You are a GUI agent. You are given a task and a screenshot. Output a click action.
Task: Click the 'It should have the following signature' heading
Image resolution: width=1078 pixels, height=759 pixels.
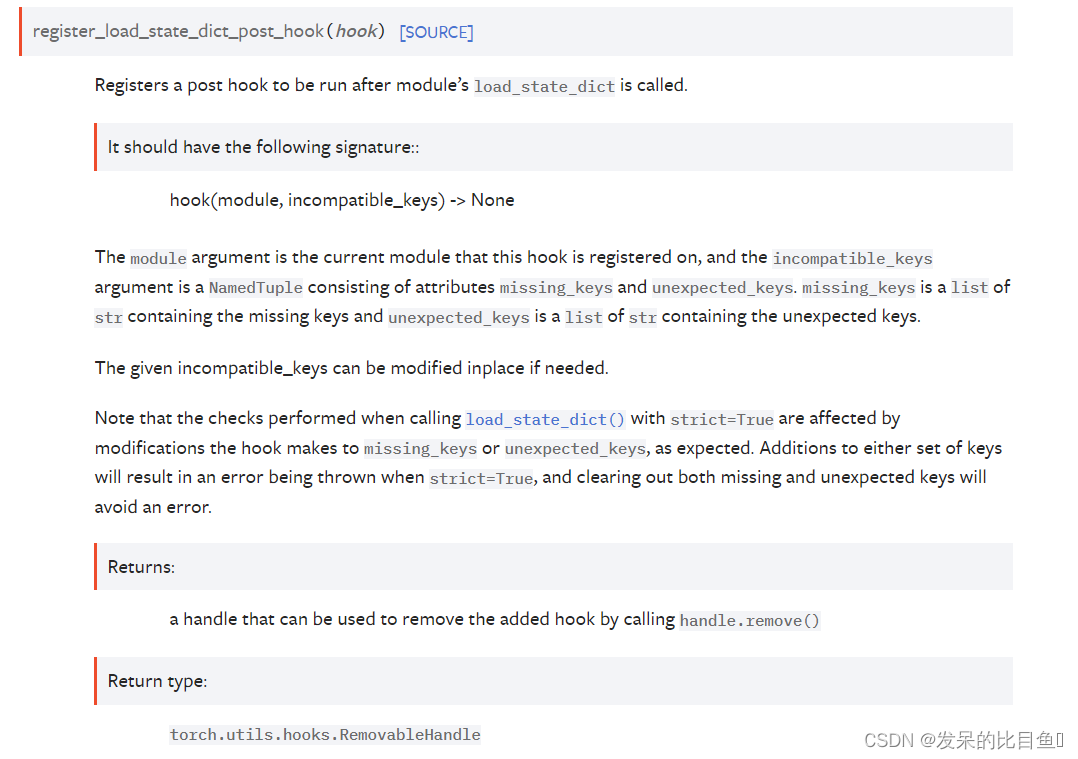(263, 147)
